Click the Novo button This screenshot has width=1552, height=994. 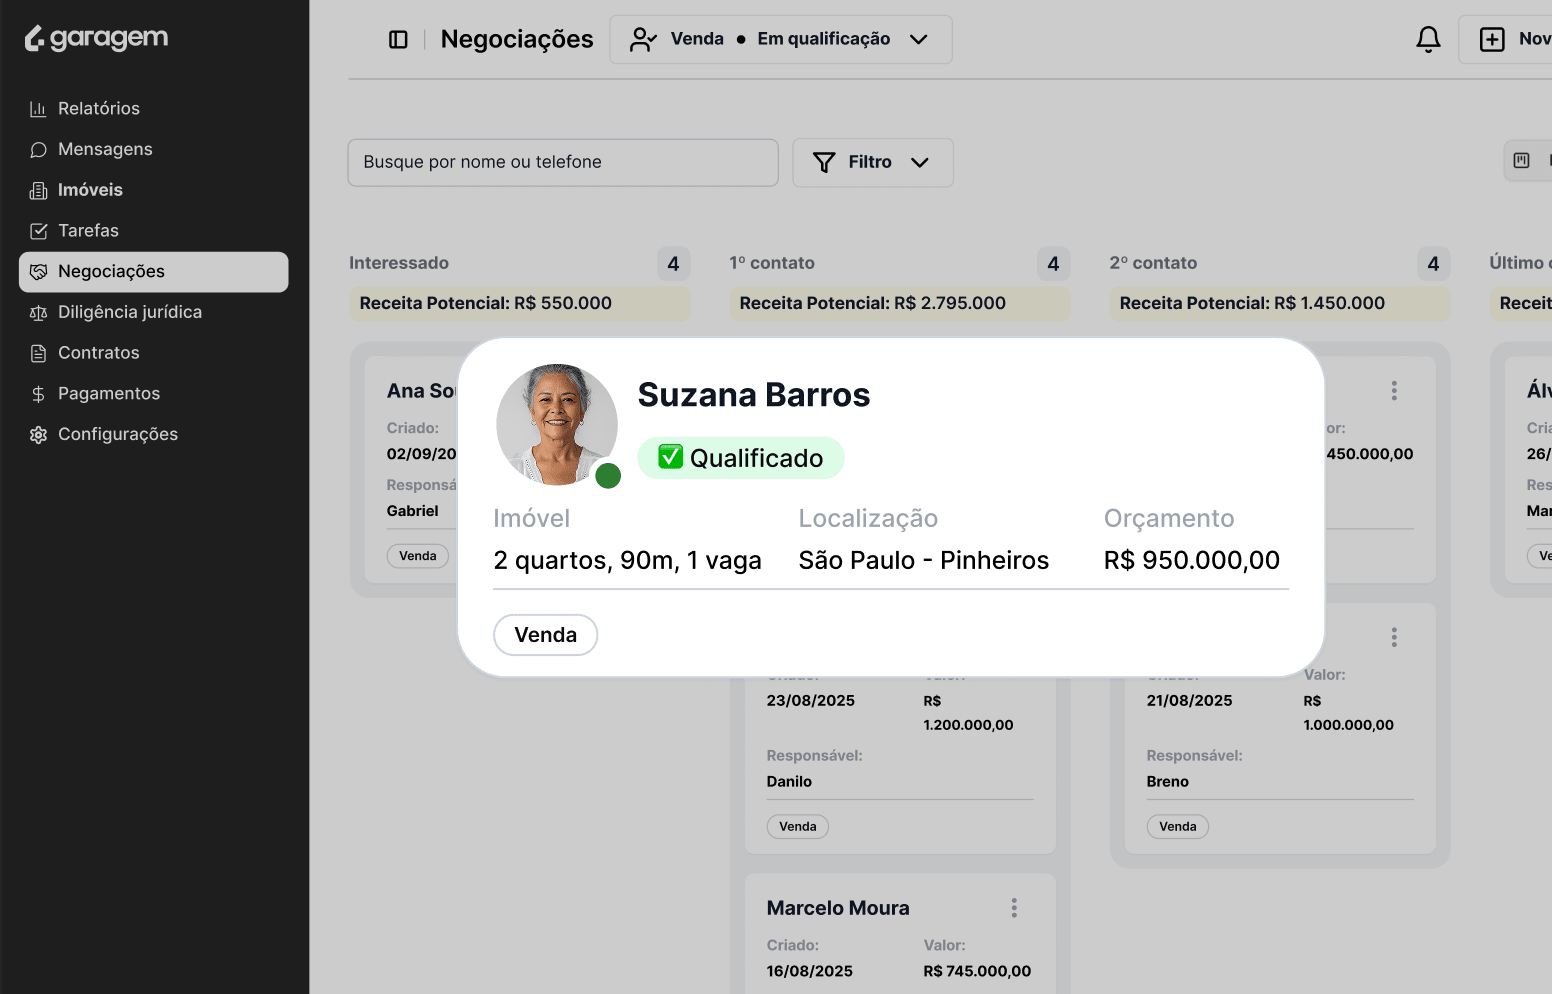point(1516,39)
